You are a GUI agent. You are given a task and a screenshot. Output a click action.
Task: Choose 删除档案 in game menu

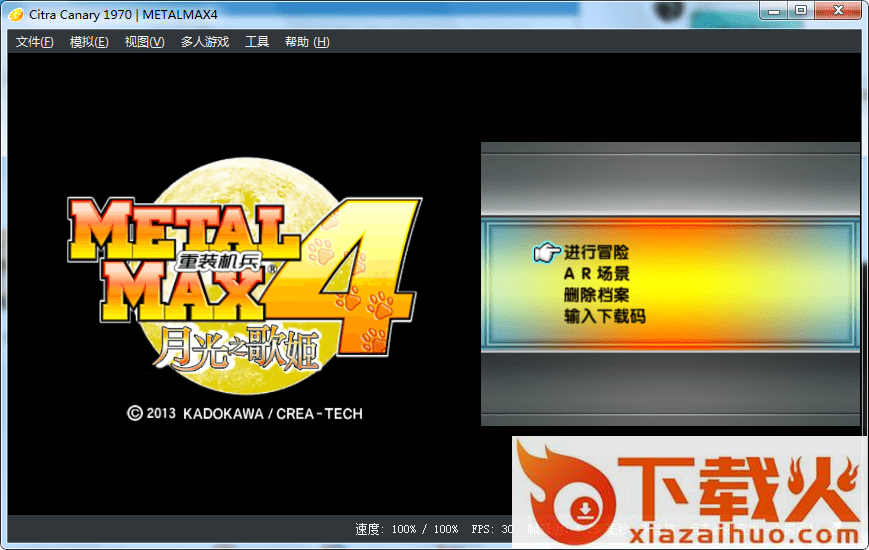tap(596, 295)
